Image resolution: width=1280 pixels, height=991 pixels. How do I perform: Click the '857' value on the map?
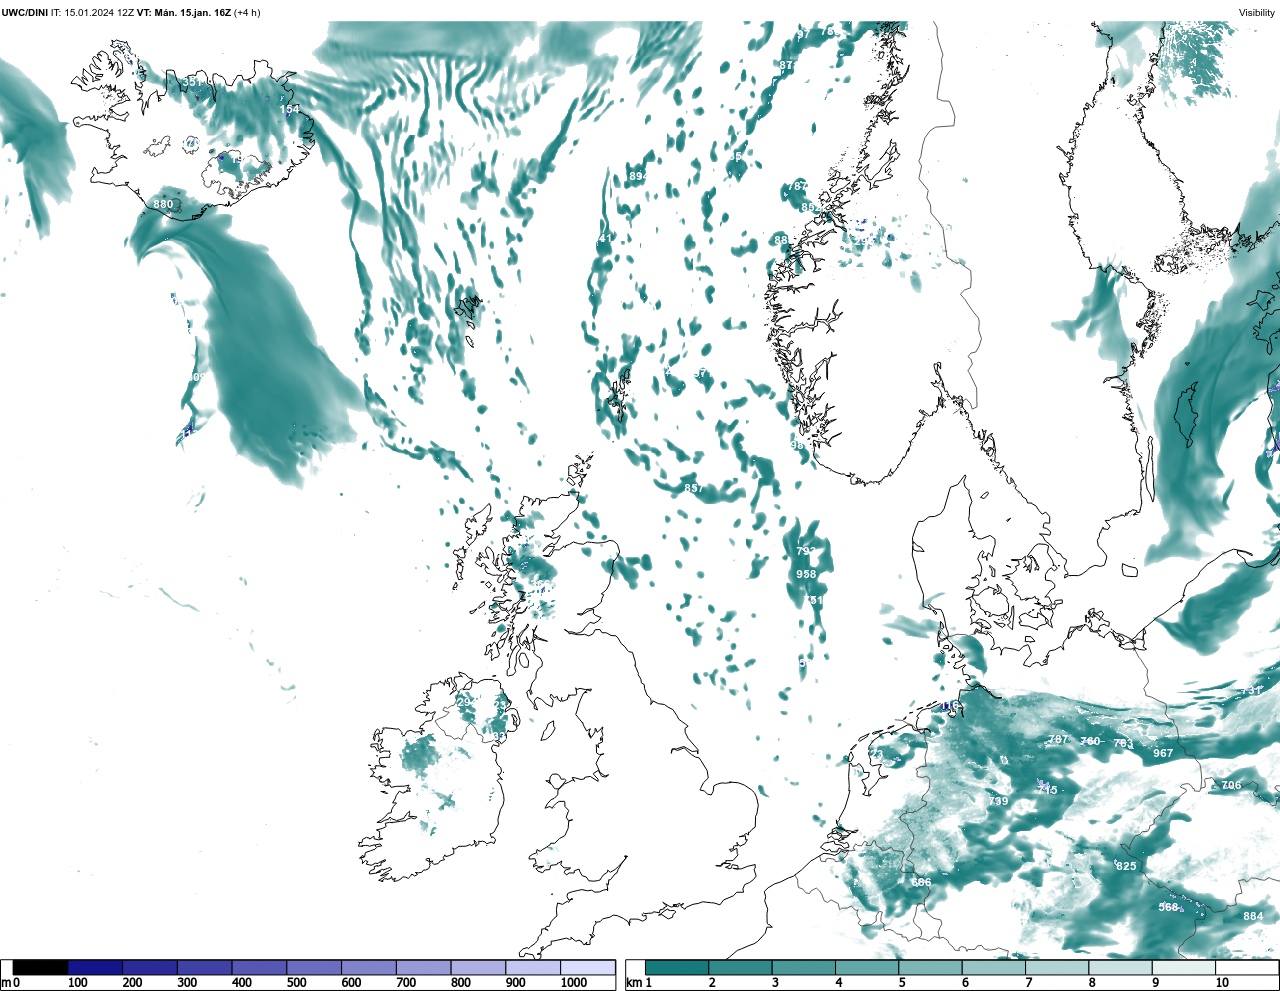(x=693, y=488)
